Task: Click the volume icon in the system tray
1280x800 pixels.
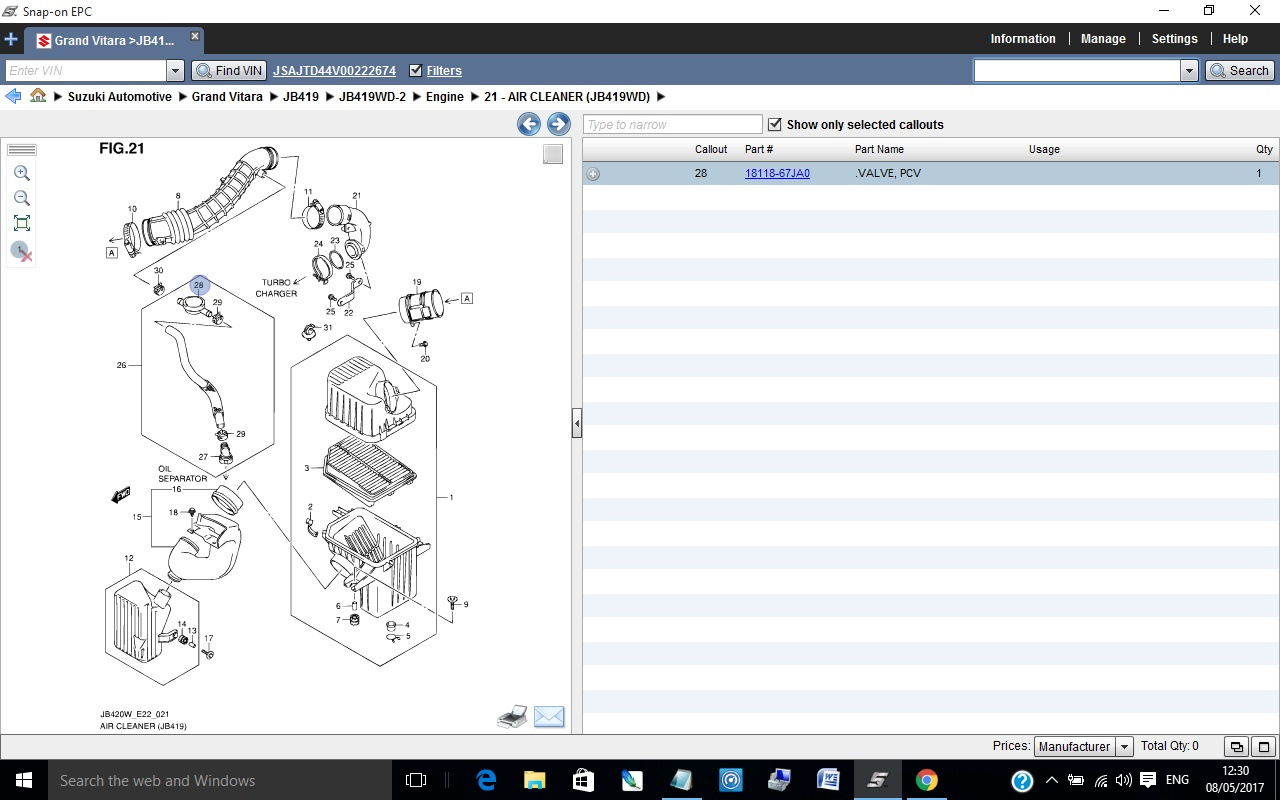Action: pyautogui.click(x=1123, y=780)
